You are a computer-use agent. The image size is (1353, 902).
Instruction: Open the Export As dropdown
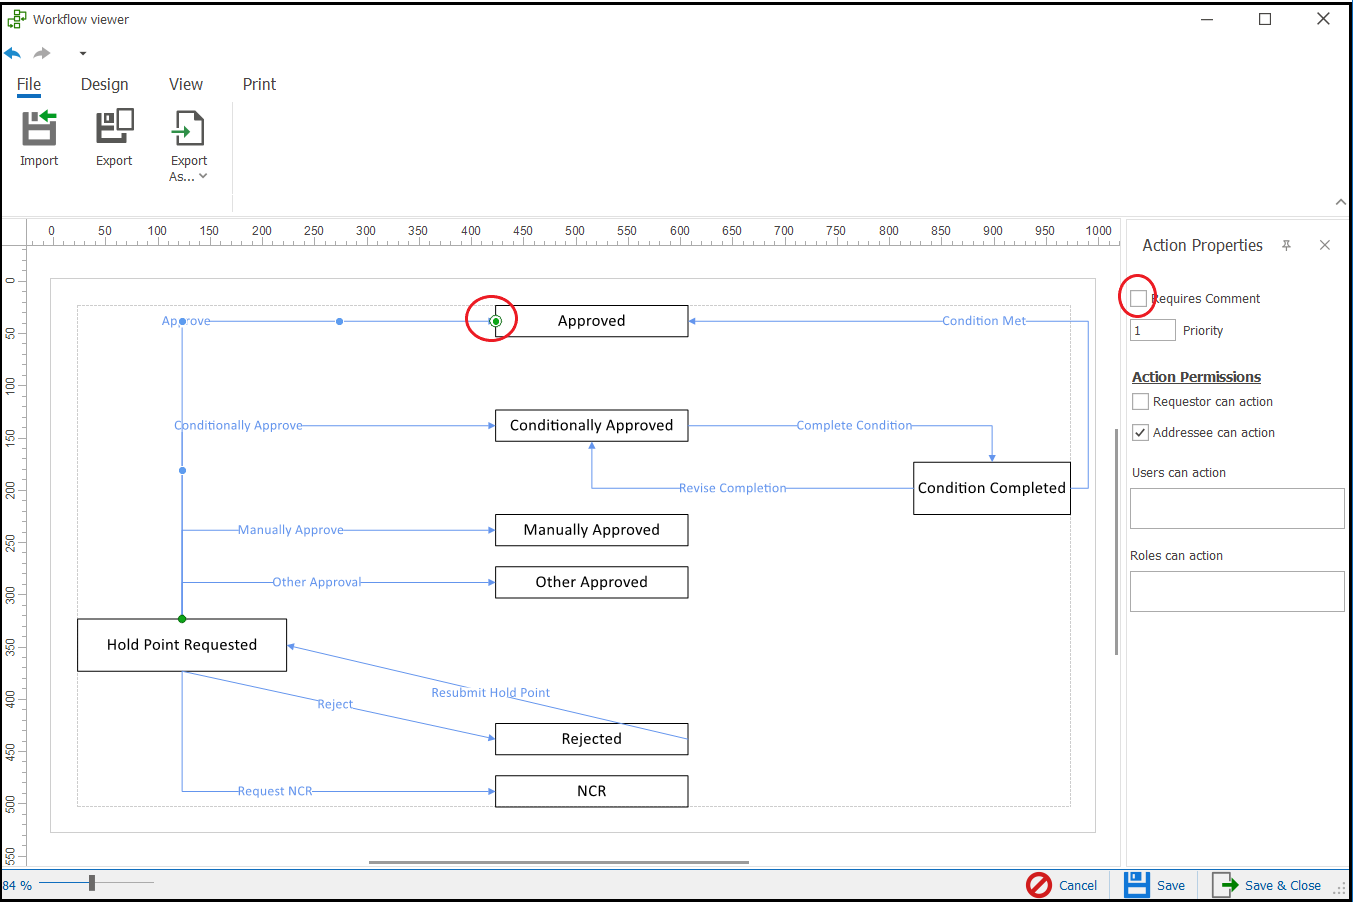(189, 176)
